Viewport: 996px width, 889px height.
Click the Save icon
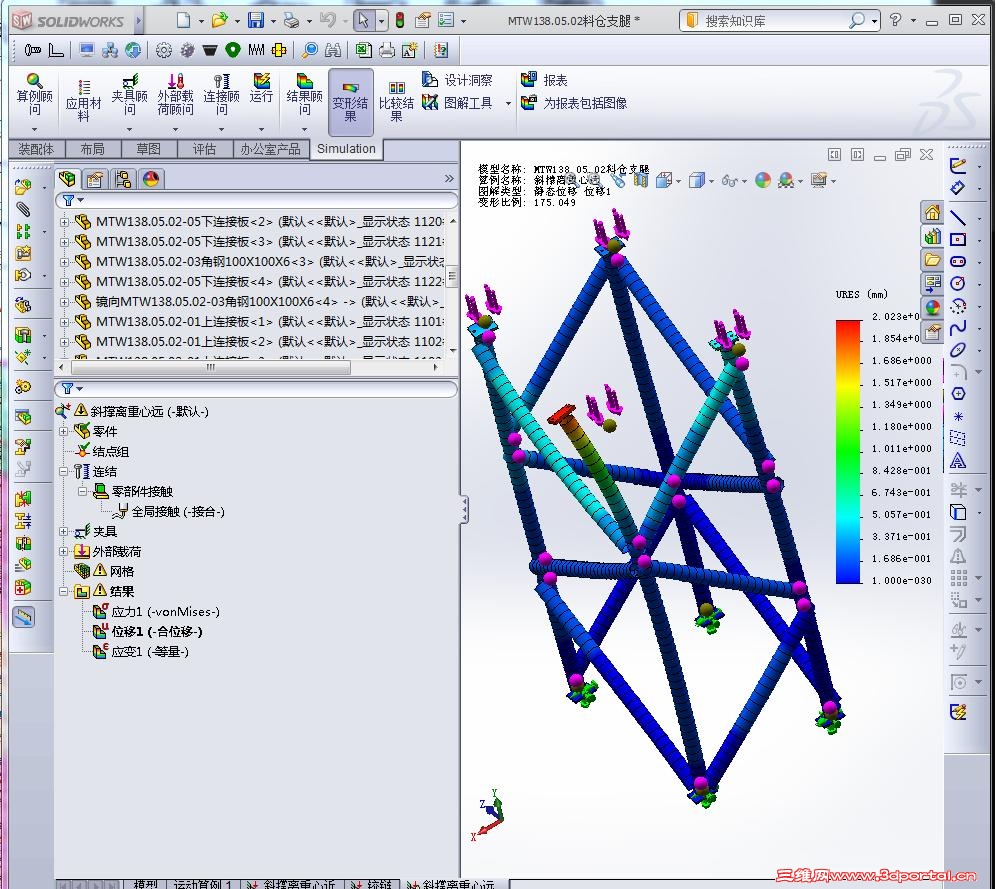[x=256, y=20]
